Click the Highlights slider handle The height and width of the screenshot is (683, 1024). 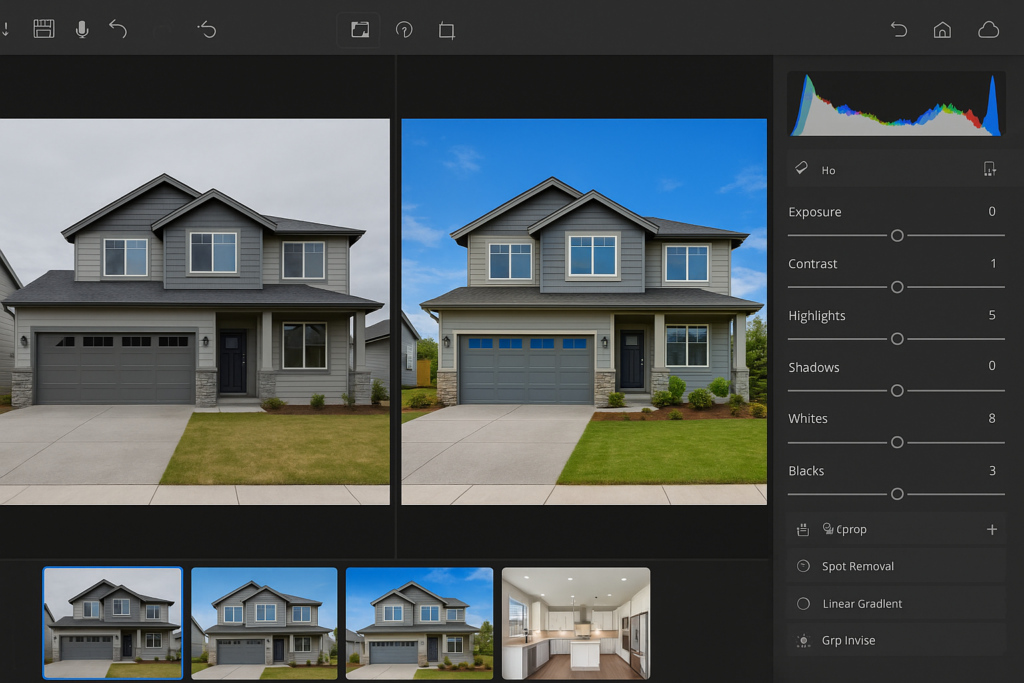(x=897, y=339)
